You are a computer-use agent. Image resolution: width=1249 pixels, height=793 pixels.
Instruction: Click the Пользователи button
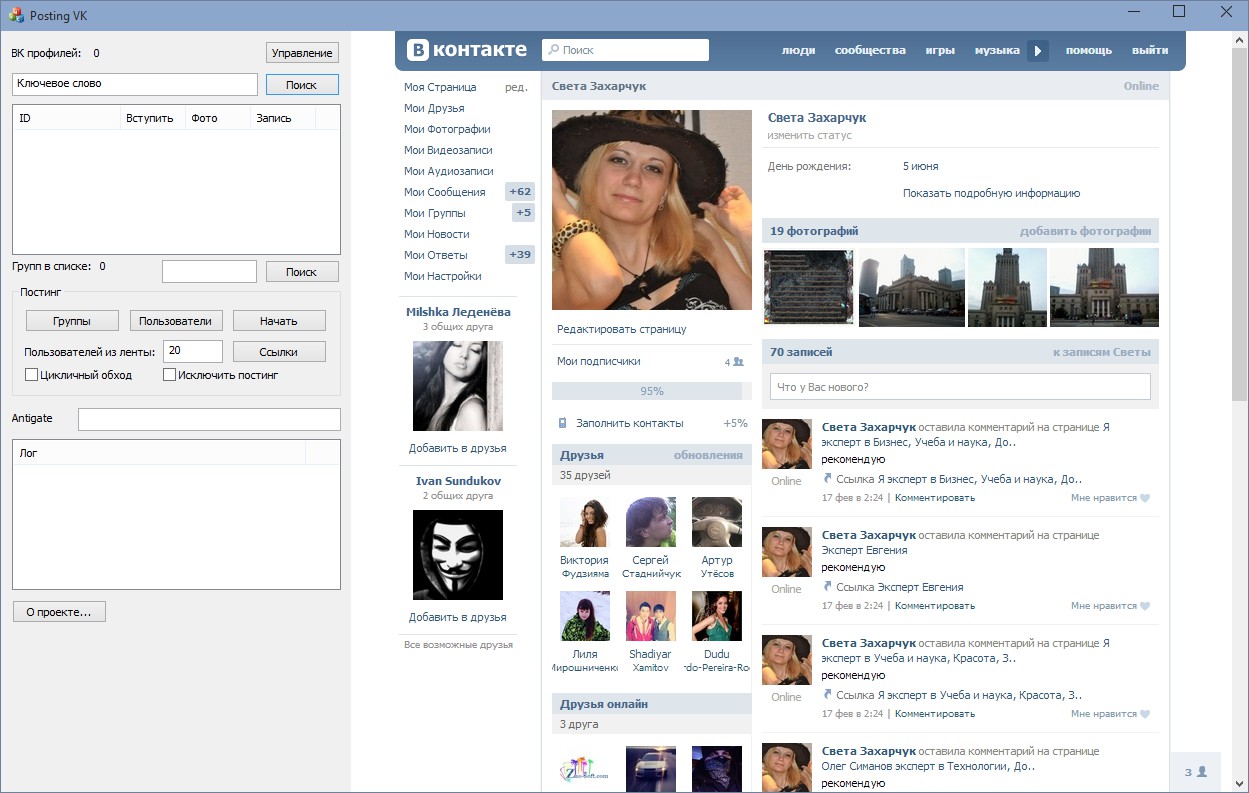(176, 321)
